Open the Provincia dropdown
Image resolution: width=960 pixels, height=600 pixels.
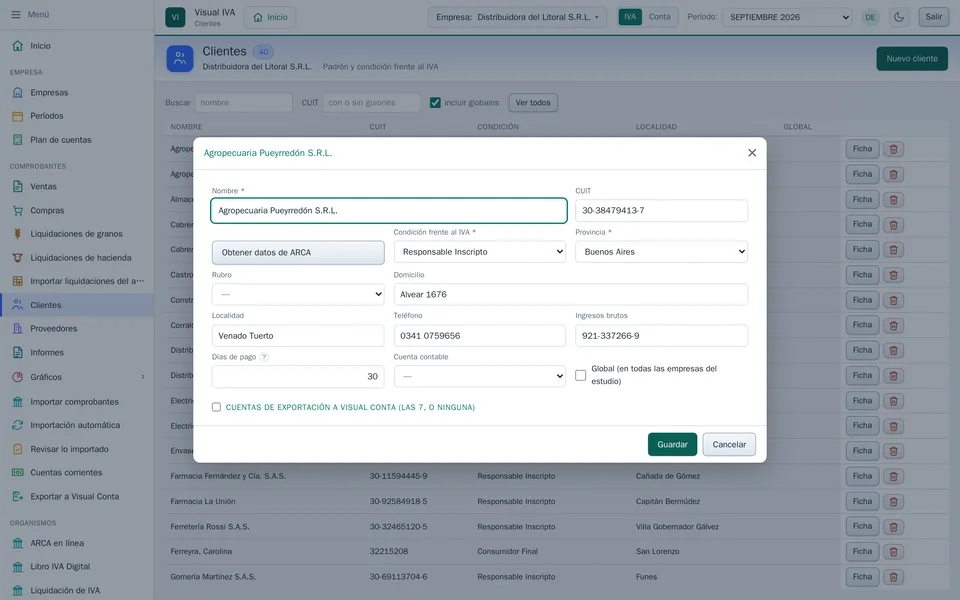click(661, 252)
